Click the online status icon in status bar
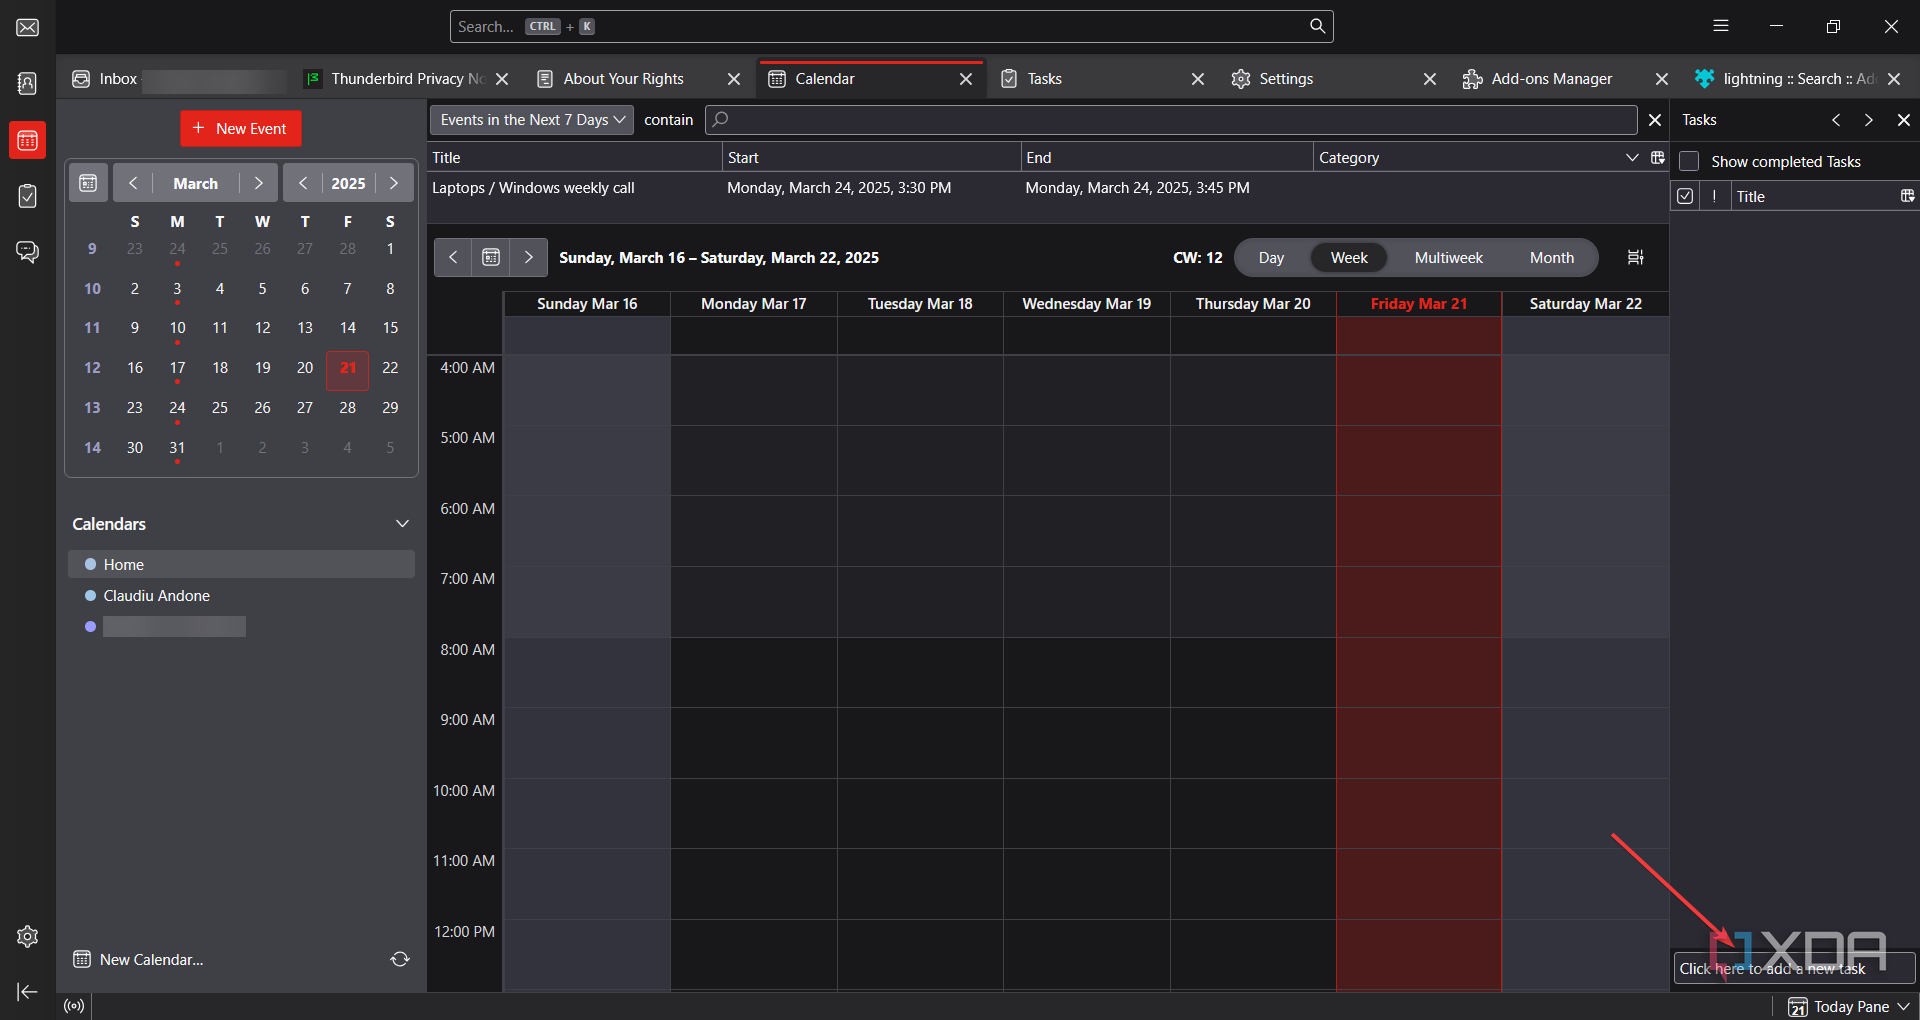The width and height of the screenshot is (1920, 1020). 74,1006
